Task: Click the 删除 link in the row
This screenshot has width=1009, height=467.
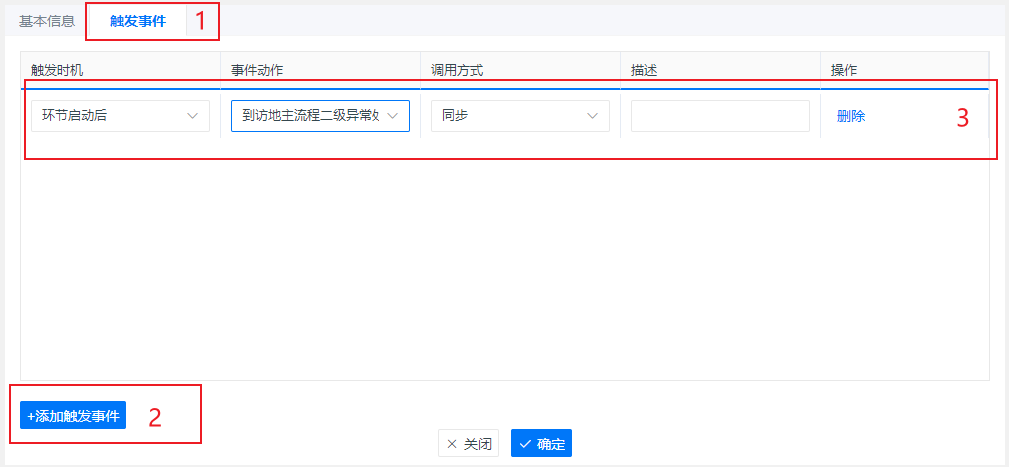Action: [x=851, y=116]
